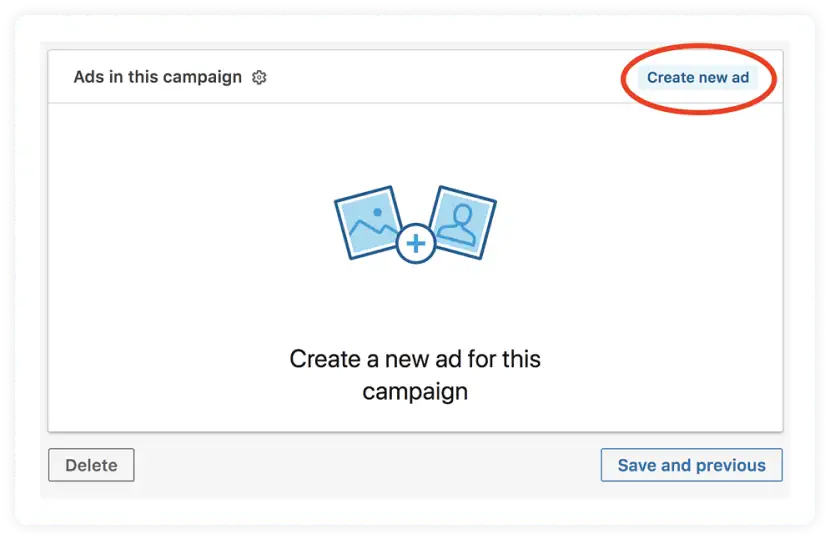Click the Ads in this campaign heading
Screen dimensions: 830x540
(158, 77)
